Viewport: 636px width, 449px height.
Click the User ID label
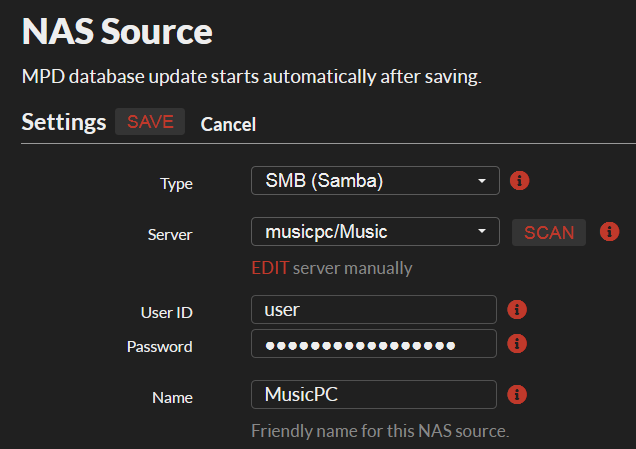click(166, 312)
